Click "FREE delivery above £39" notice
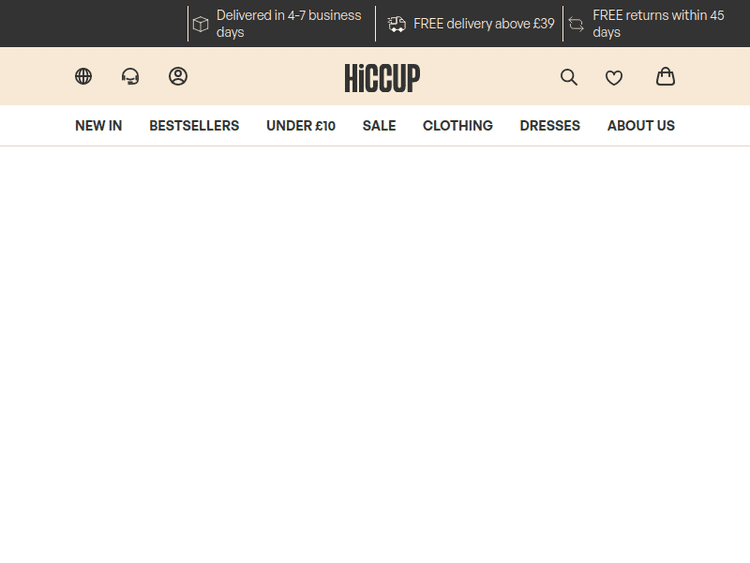 [x=484, y=24]
